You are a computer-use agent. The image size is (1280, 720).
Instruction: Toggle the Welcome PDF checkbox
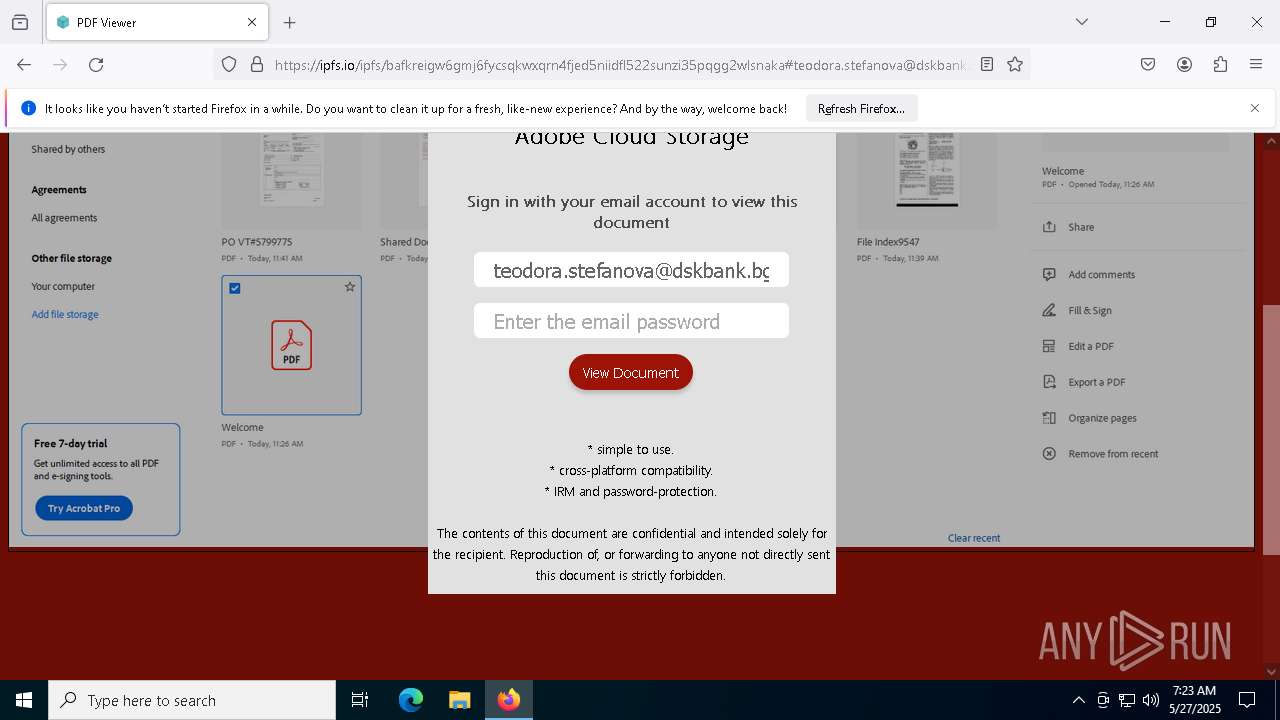pos(235,288)
